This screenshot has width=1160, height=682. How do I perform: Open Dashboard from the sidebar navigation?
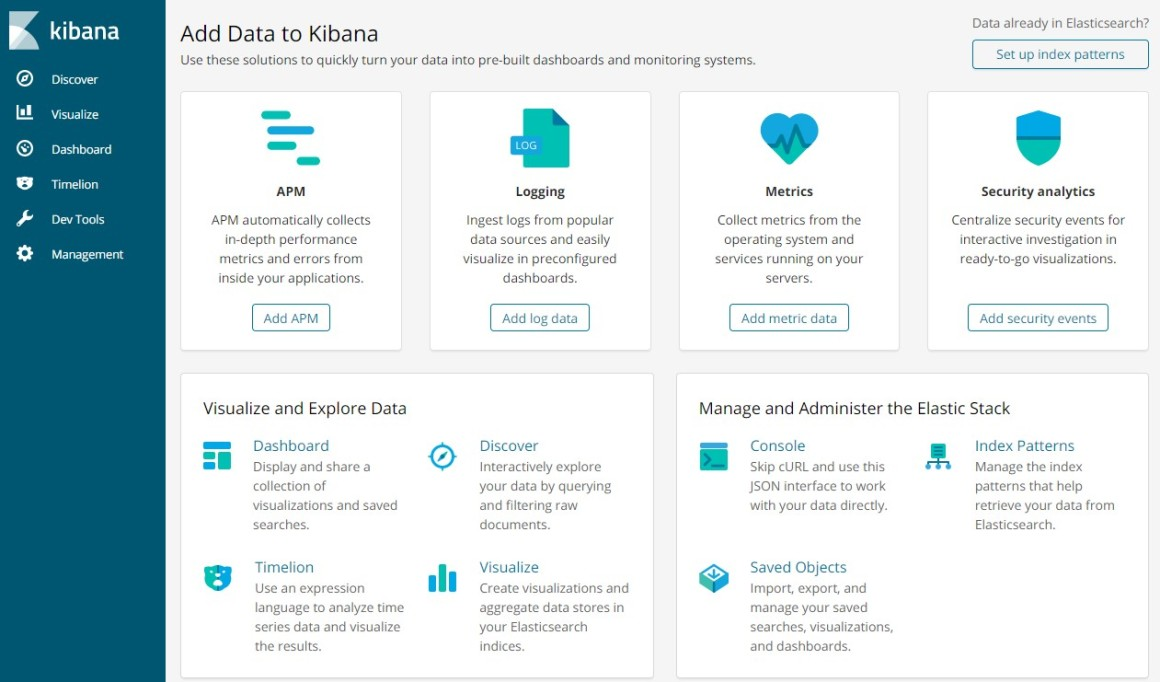coord(81,149)
